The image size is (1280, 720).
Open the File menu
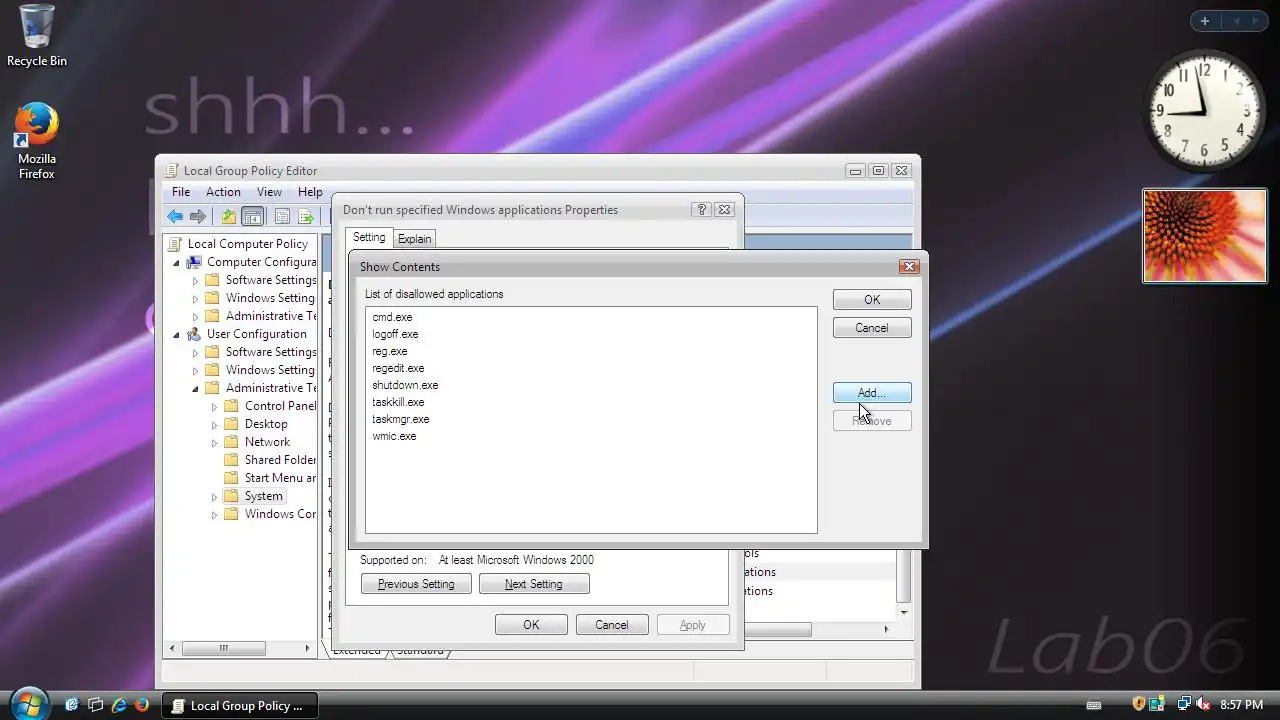click(x=181, y=192)
